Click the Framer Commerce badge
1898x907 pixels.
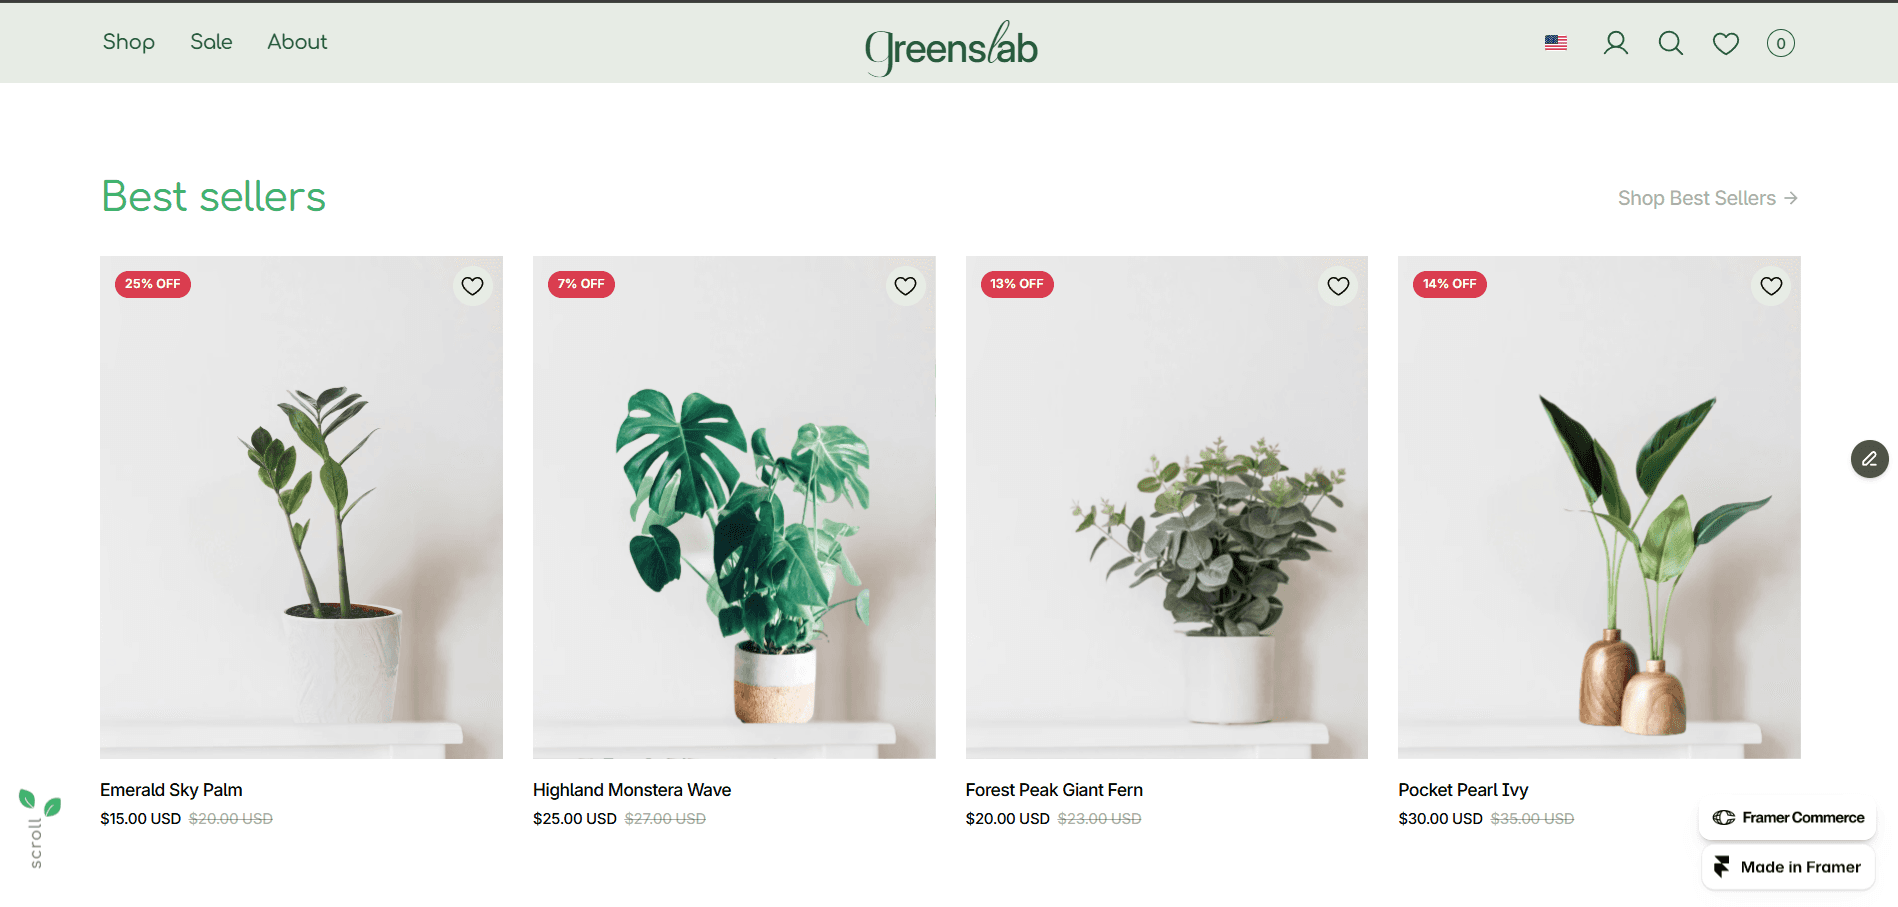click(x=1788, y=818)
